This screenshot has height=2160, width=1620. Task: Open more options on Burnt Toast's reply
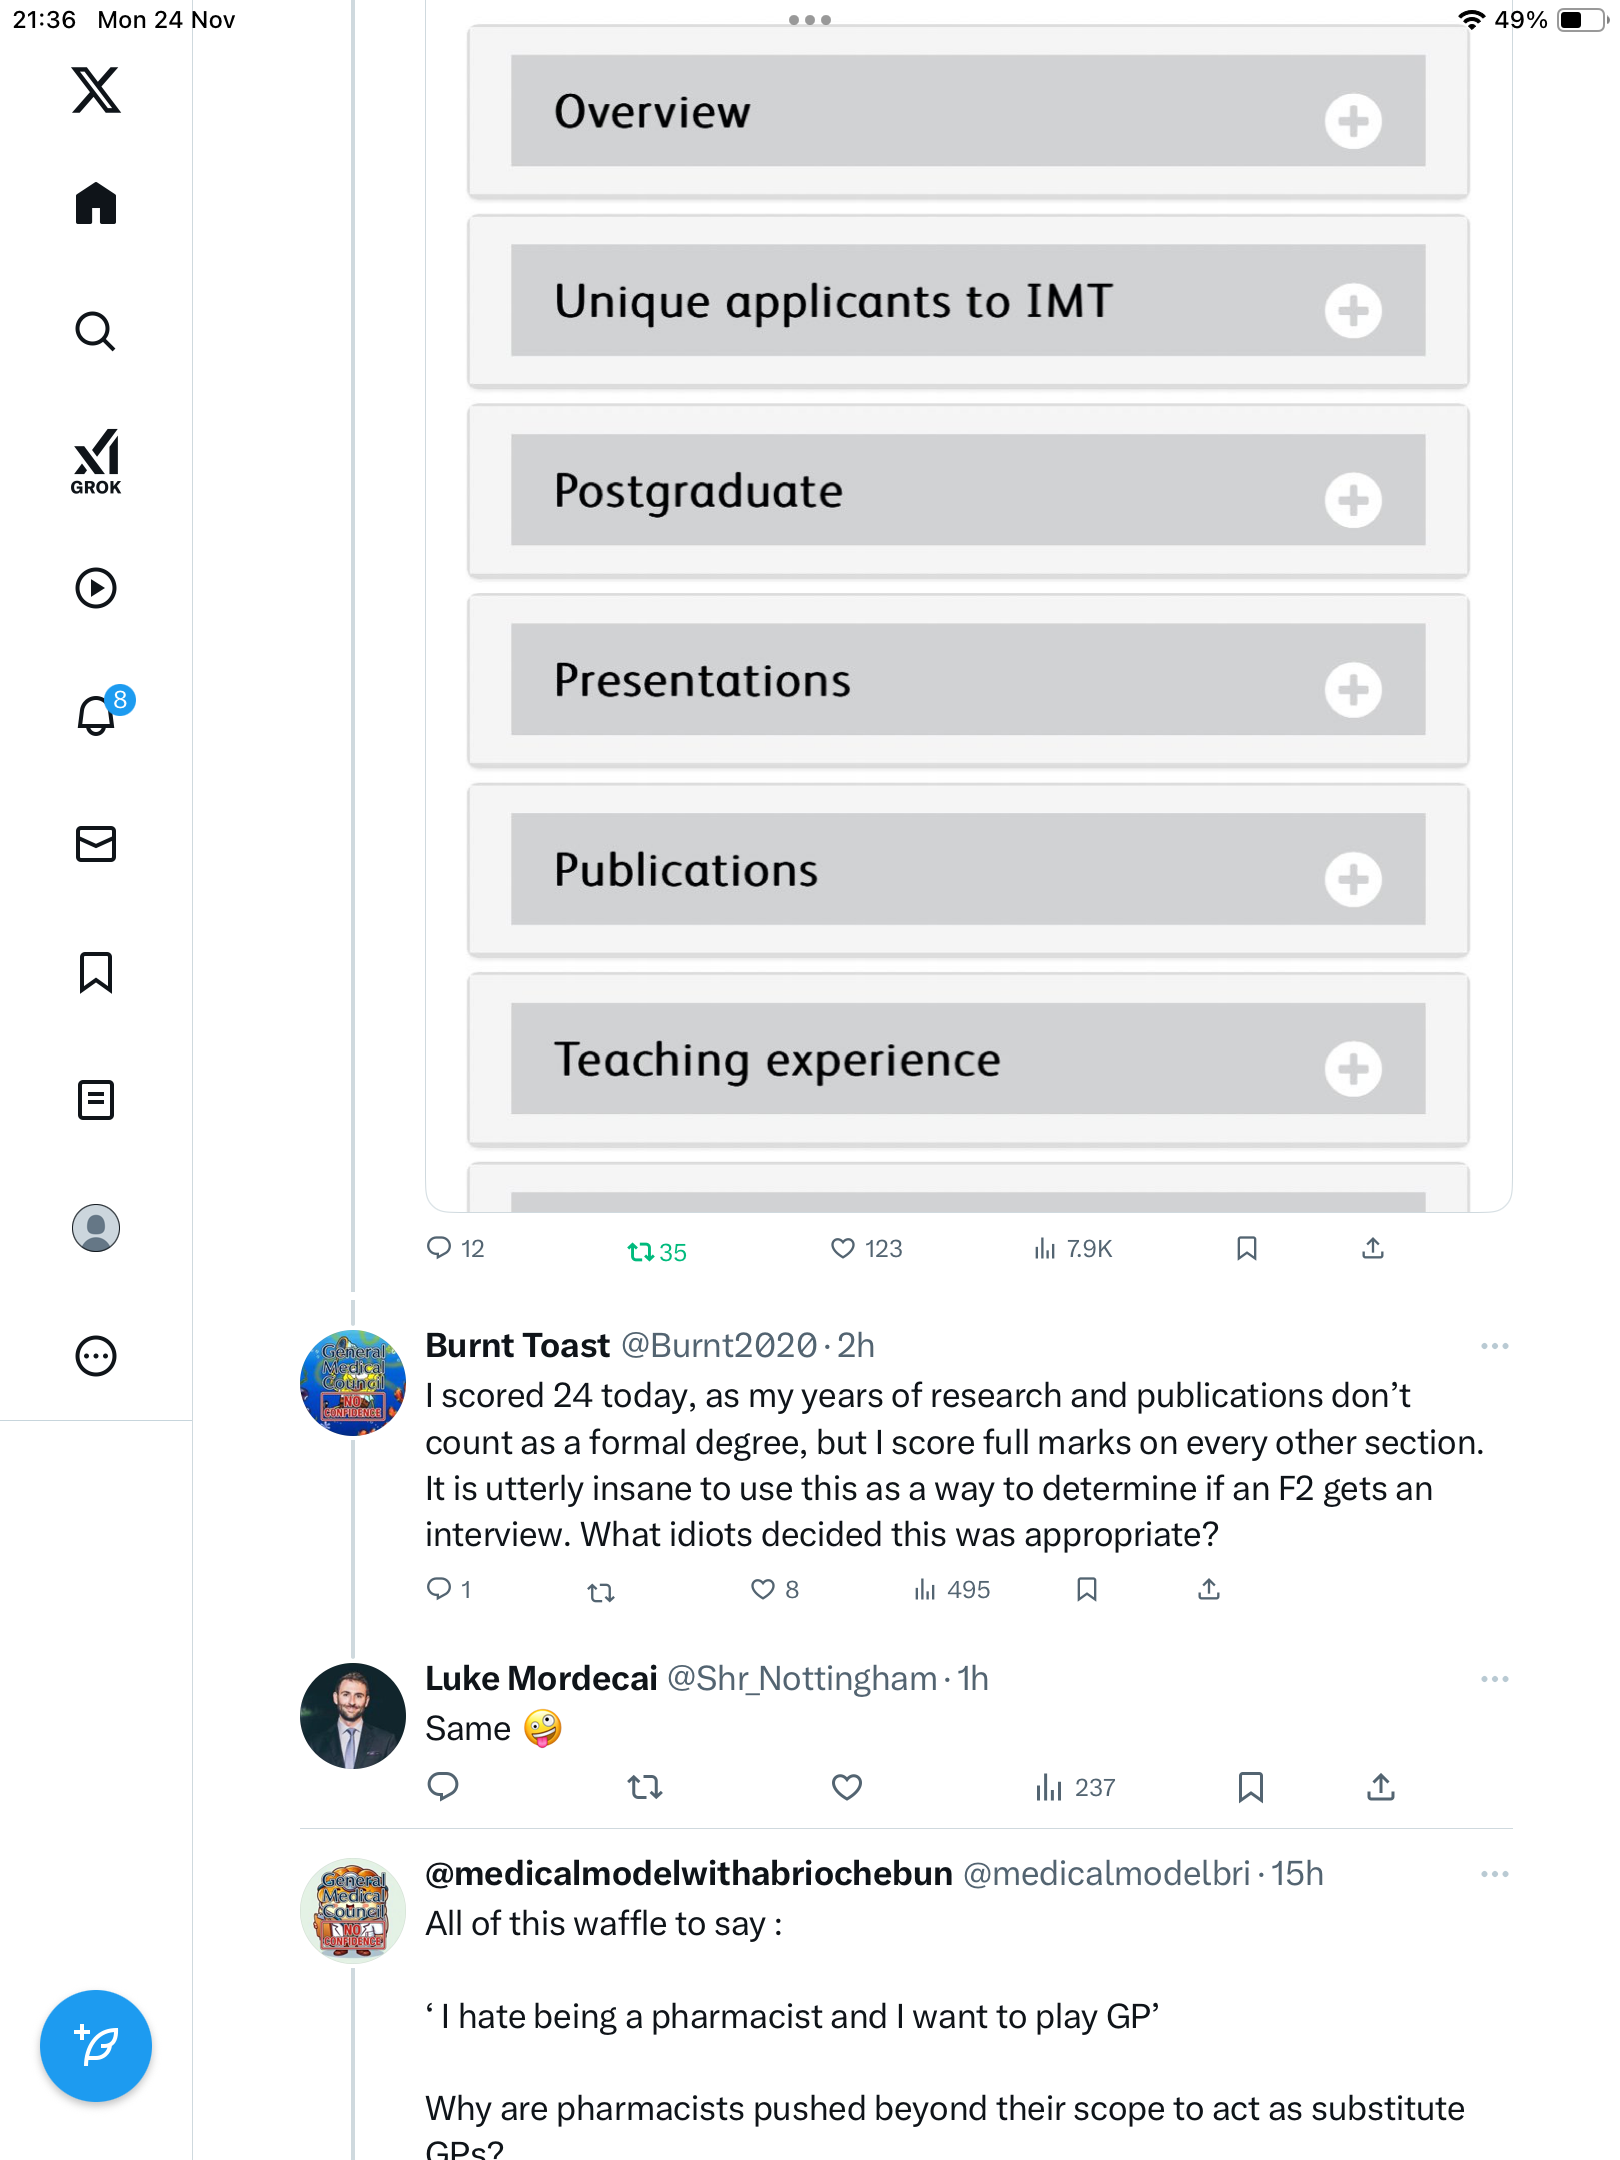click(1494, 1346)
